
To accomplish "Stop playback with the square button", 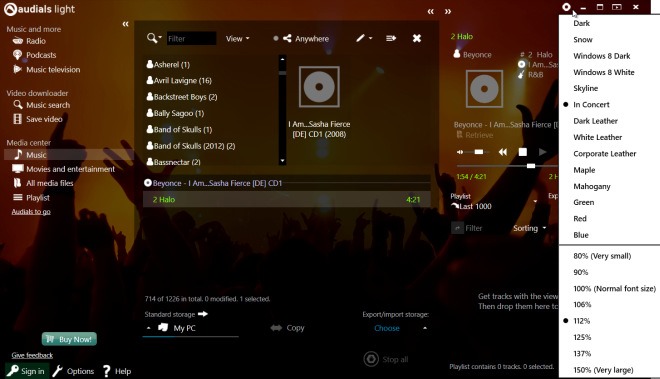I will pyautogui.click(x=522, y=152).
